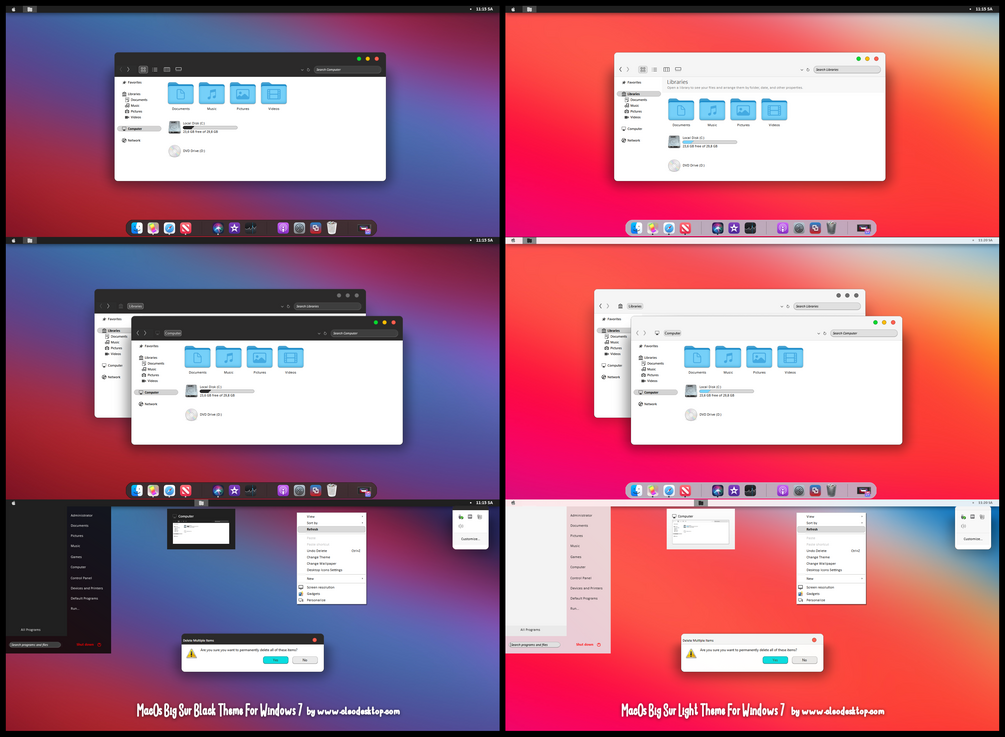Choose Personalize in dark context menu
This screenshot has height=737, width=1005.
tap(331, 600)
